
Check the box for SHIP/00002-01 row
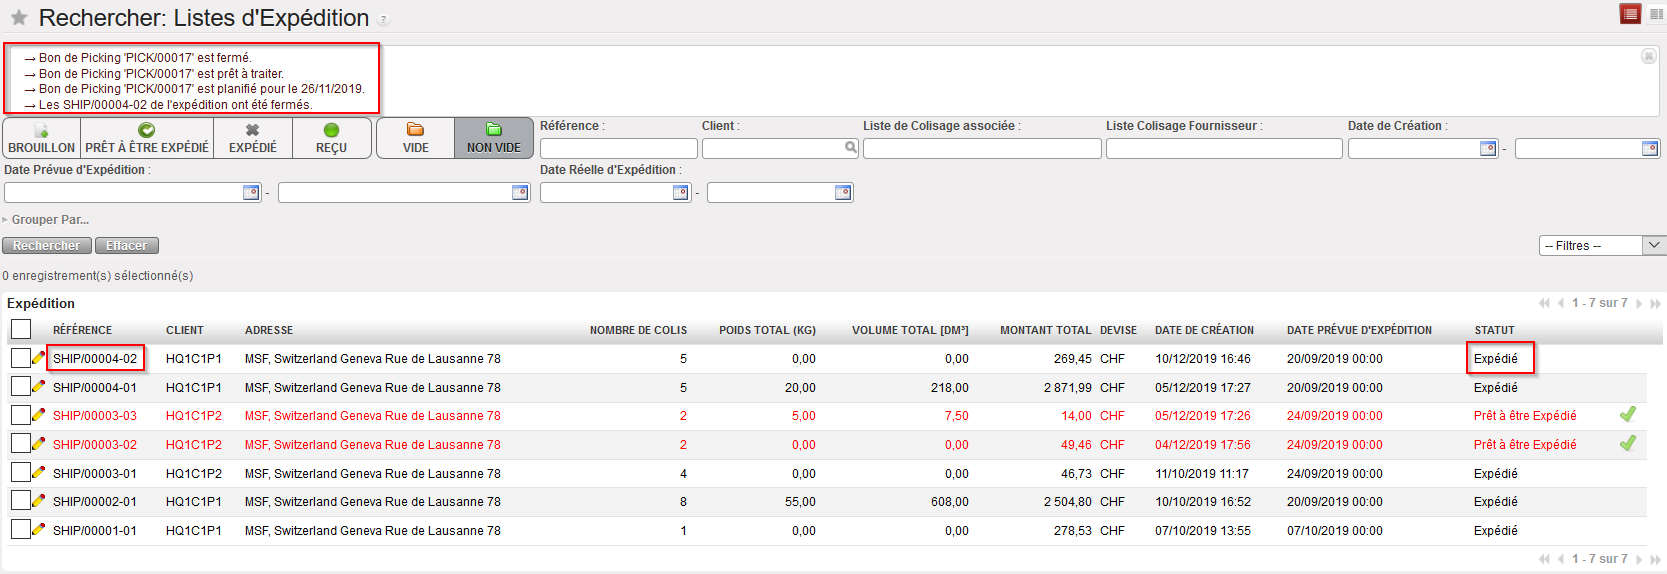[x=21, y=501]
